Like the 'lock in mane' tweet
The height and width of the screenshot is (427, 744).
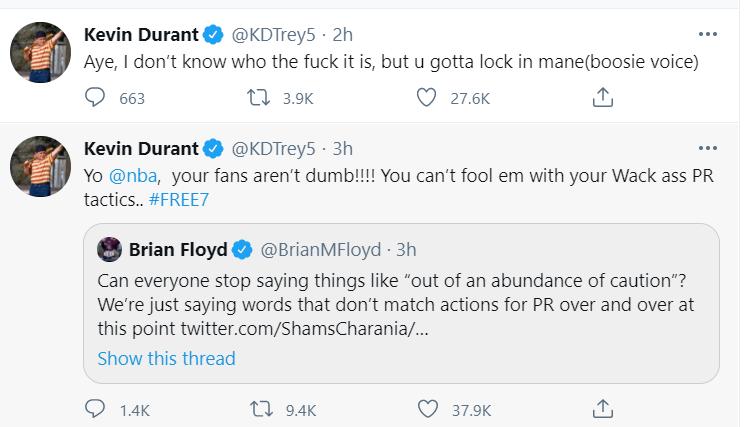[x=427, y=97]
